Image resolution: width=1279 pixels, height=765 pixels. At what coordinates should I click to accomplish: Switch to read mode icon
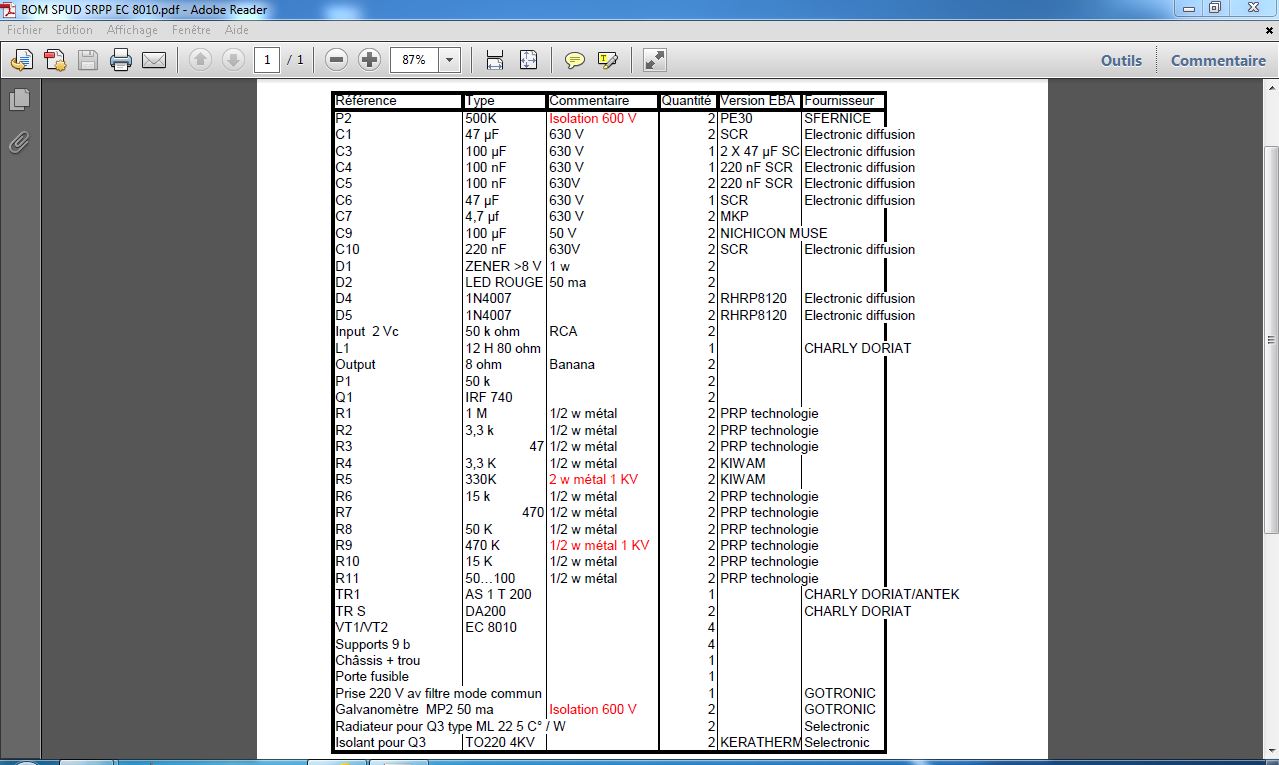point(655,60)
